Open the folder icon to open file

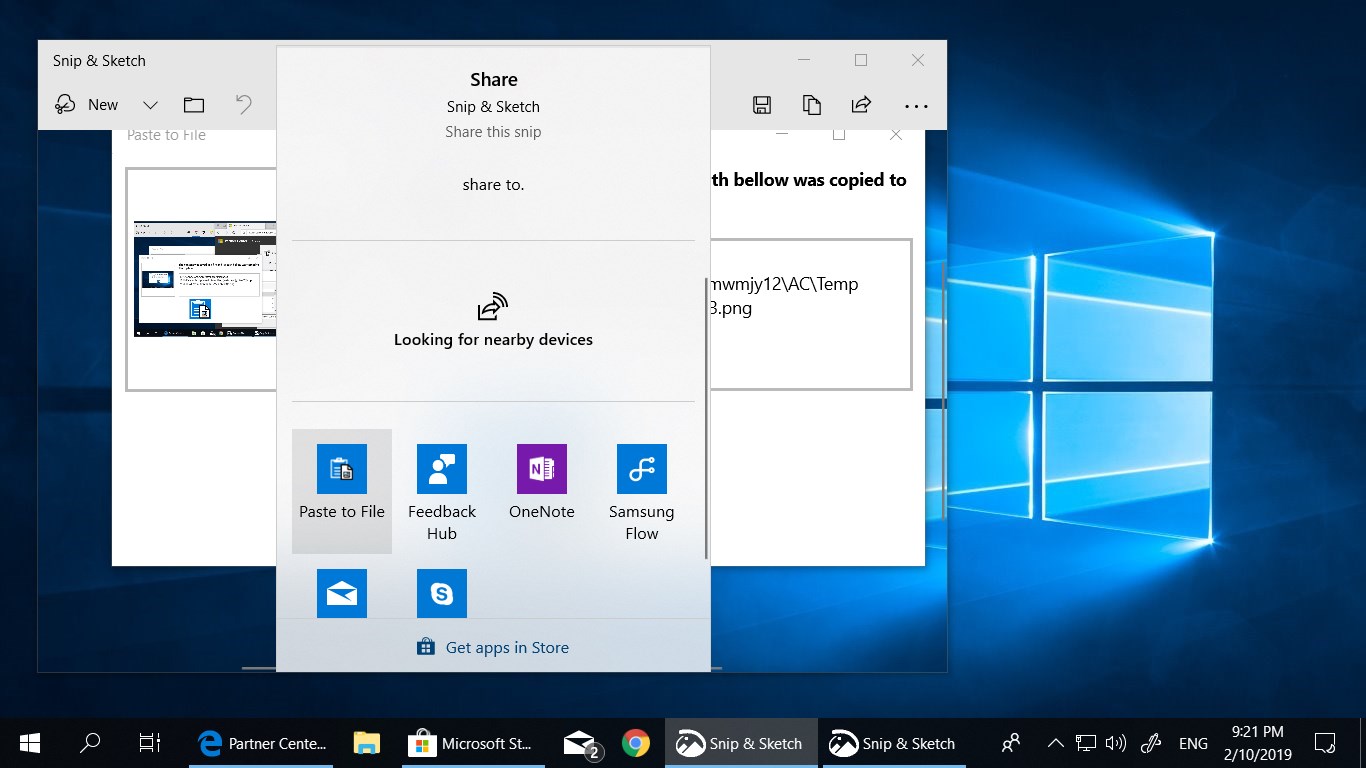[194, 105]
